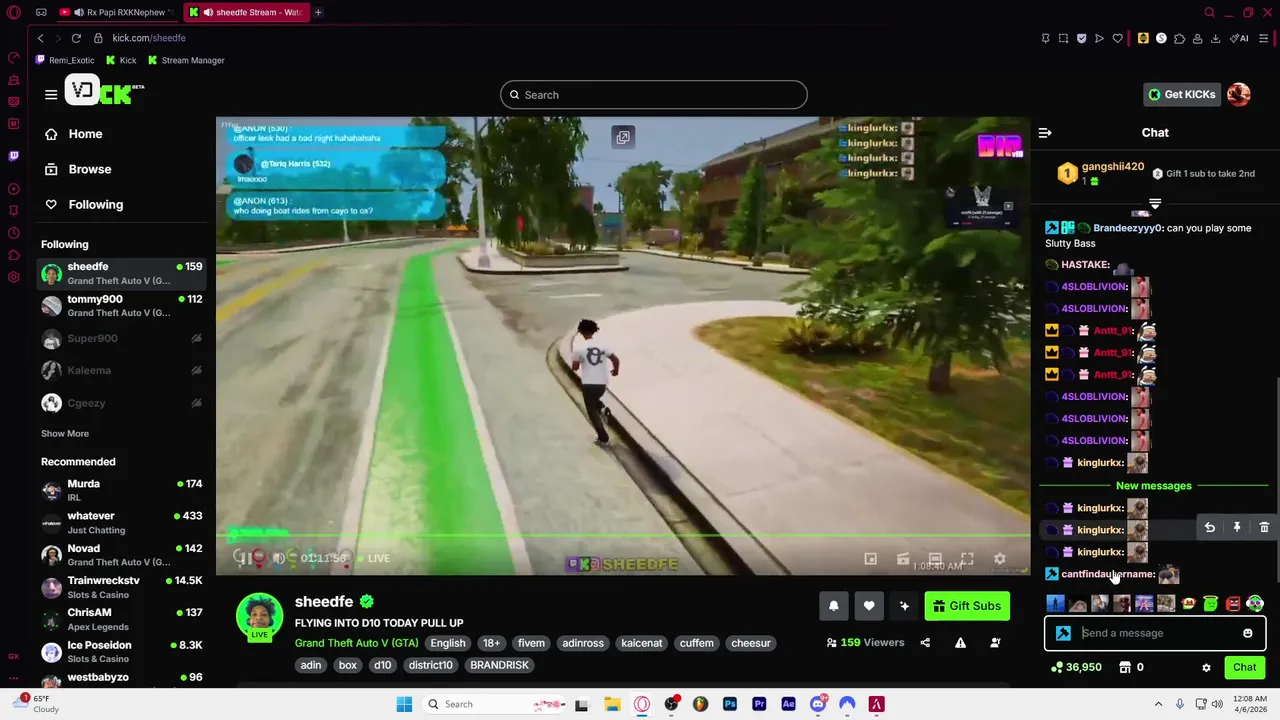Screen dimensions: 1280x720
Task: Click video progress bar on the stream
Action: [x=622, y=537]
